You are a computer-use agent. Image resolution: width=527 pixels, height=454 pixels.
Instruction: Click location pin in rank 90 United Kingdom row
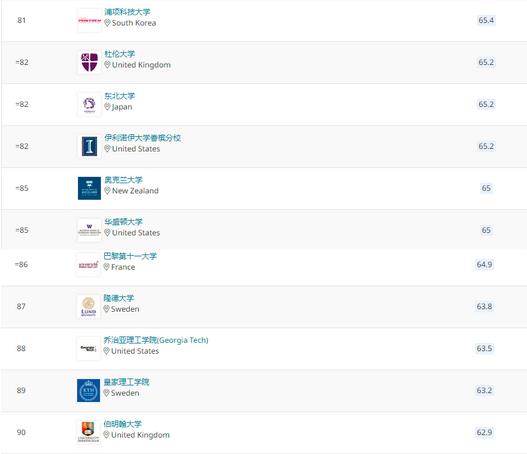tap(107, 435)
